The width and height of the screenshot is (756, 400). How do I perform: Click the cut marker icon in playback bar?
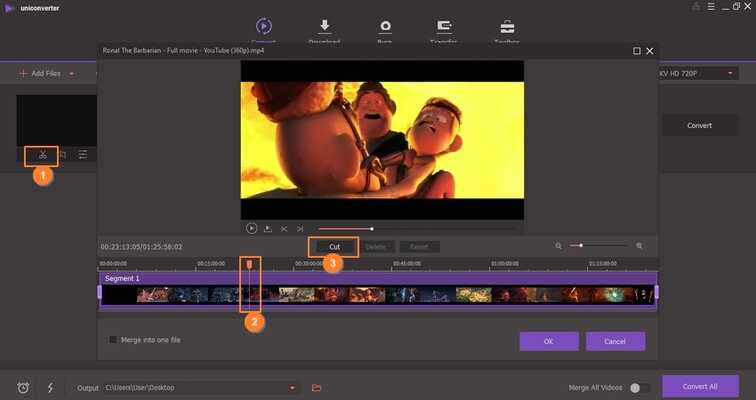(x=284, y=229)
